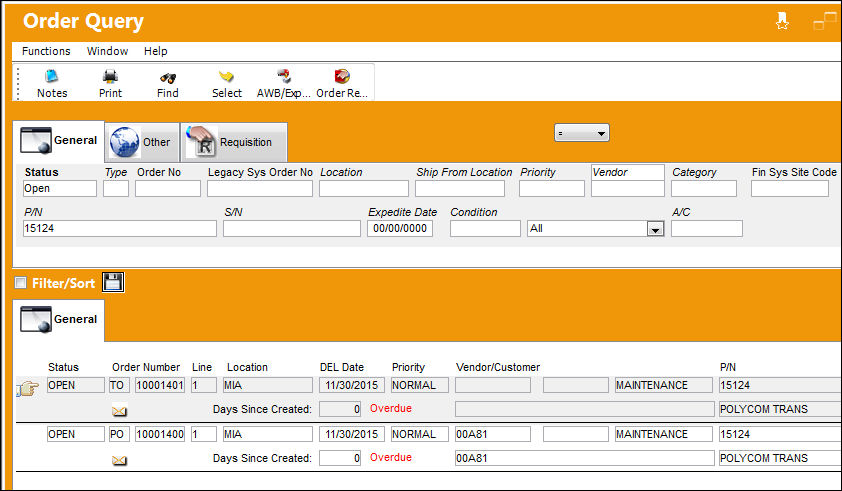Click the Category input field
842x491 pixels.
704,189
